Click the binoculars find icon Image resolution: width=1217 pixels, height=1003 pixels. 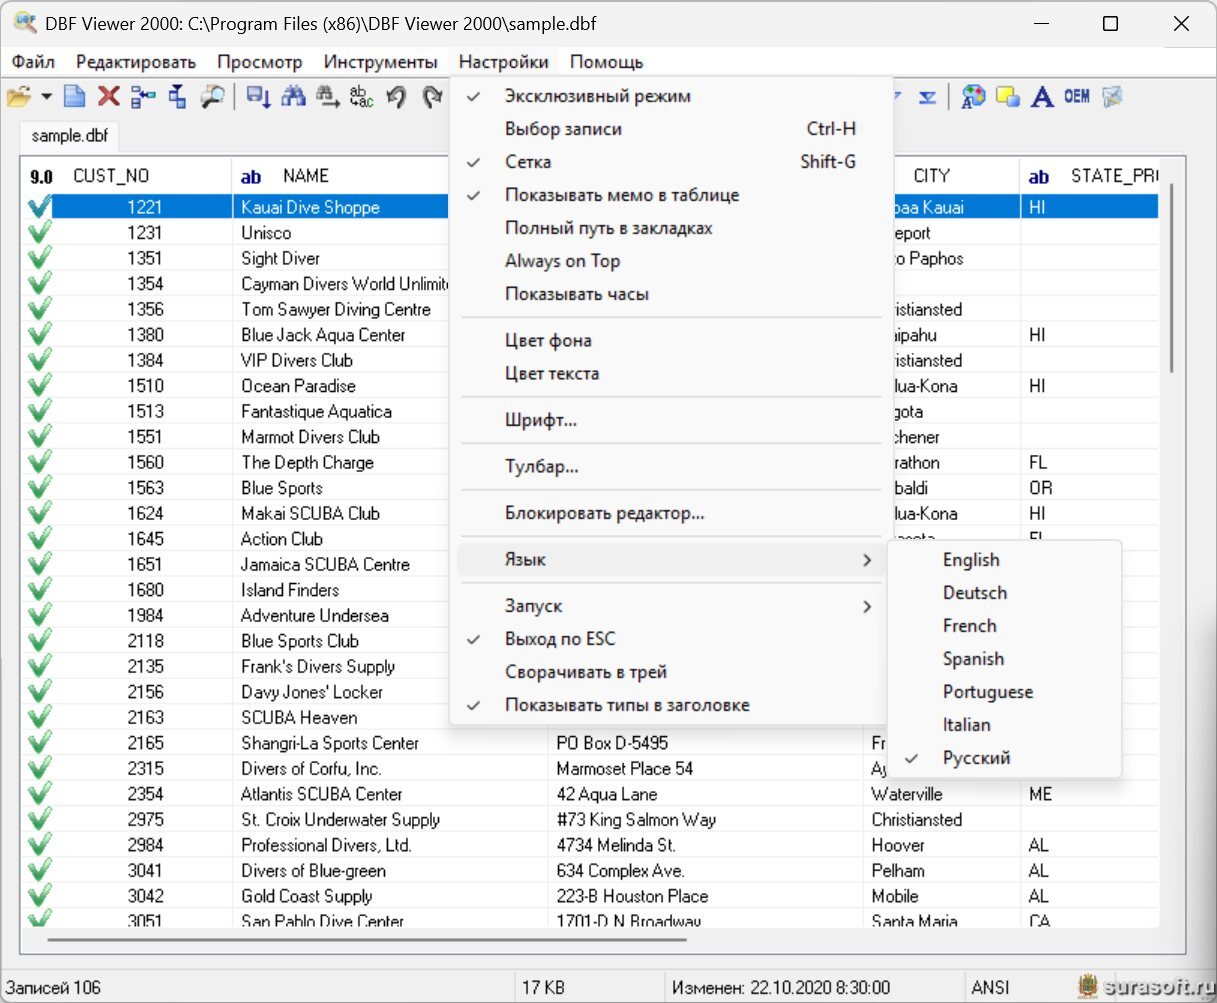[293, 97]
